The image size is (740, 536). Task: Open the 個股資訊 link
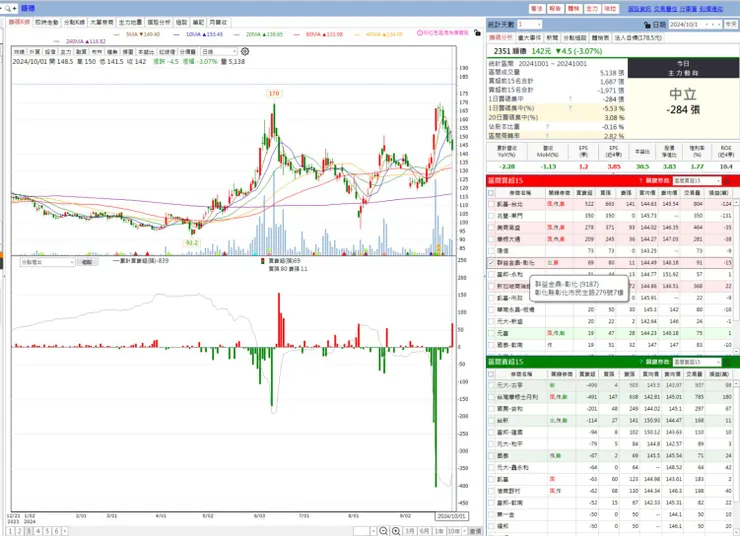point(639,8)
